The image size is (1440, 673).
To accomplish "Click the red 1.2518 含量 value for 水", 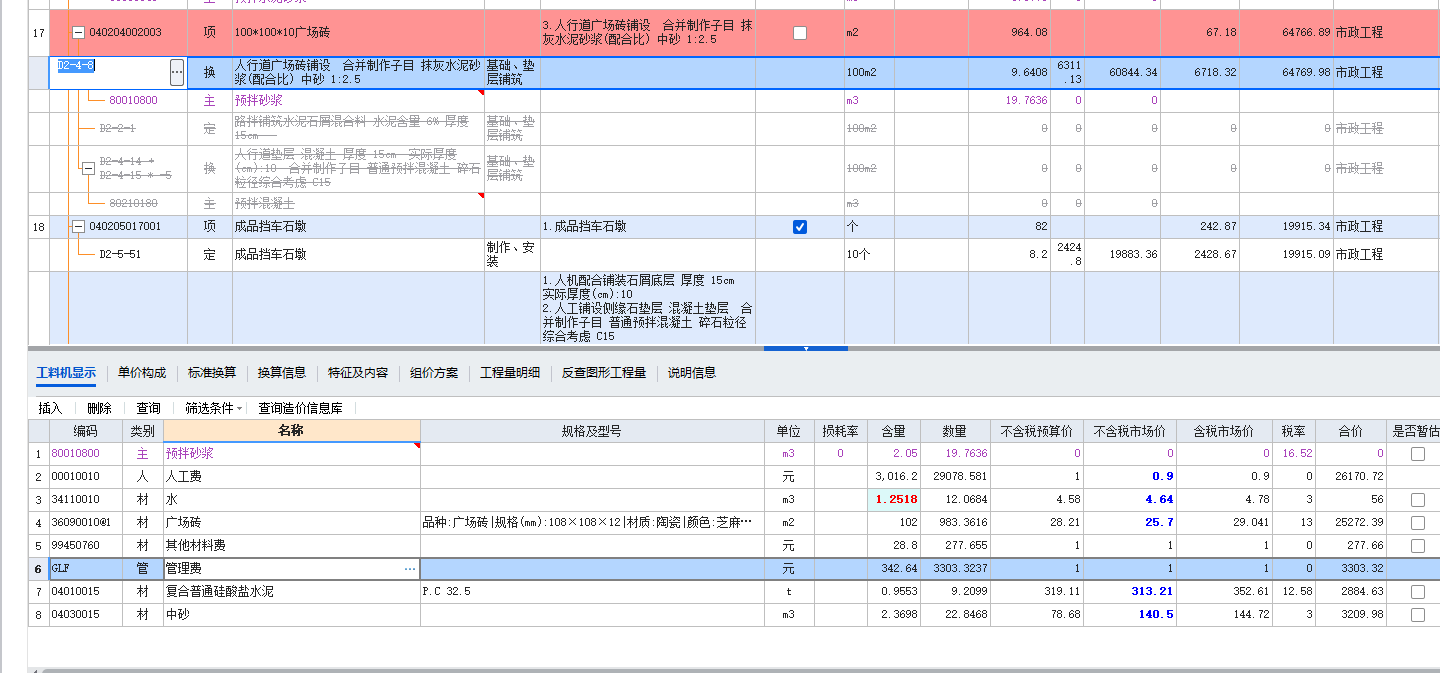I will 896,500.
